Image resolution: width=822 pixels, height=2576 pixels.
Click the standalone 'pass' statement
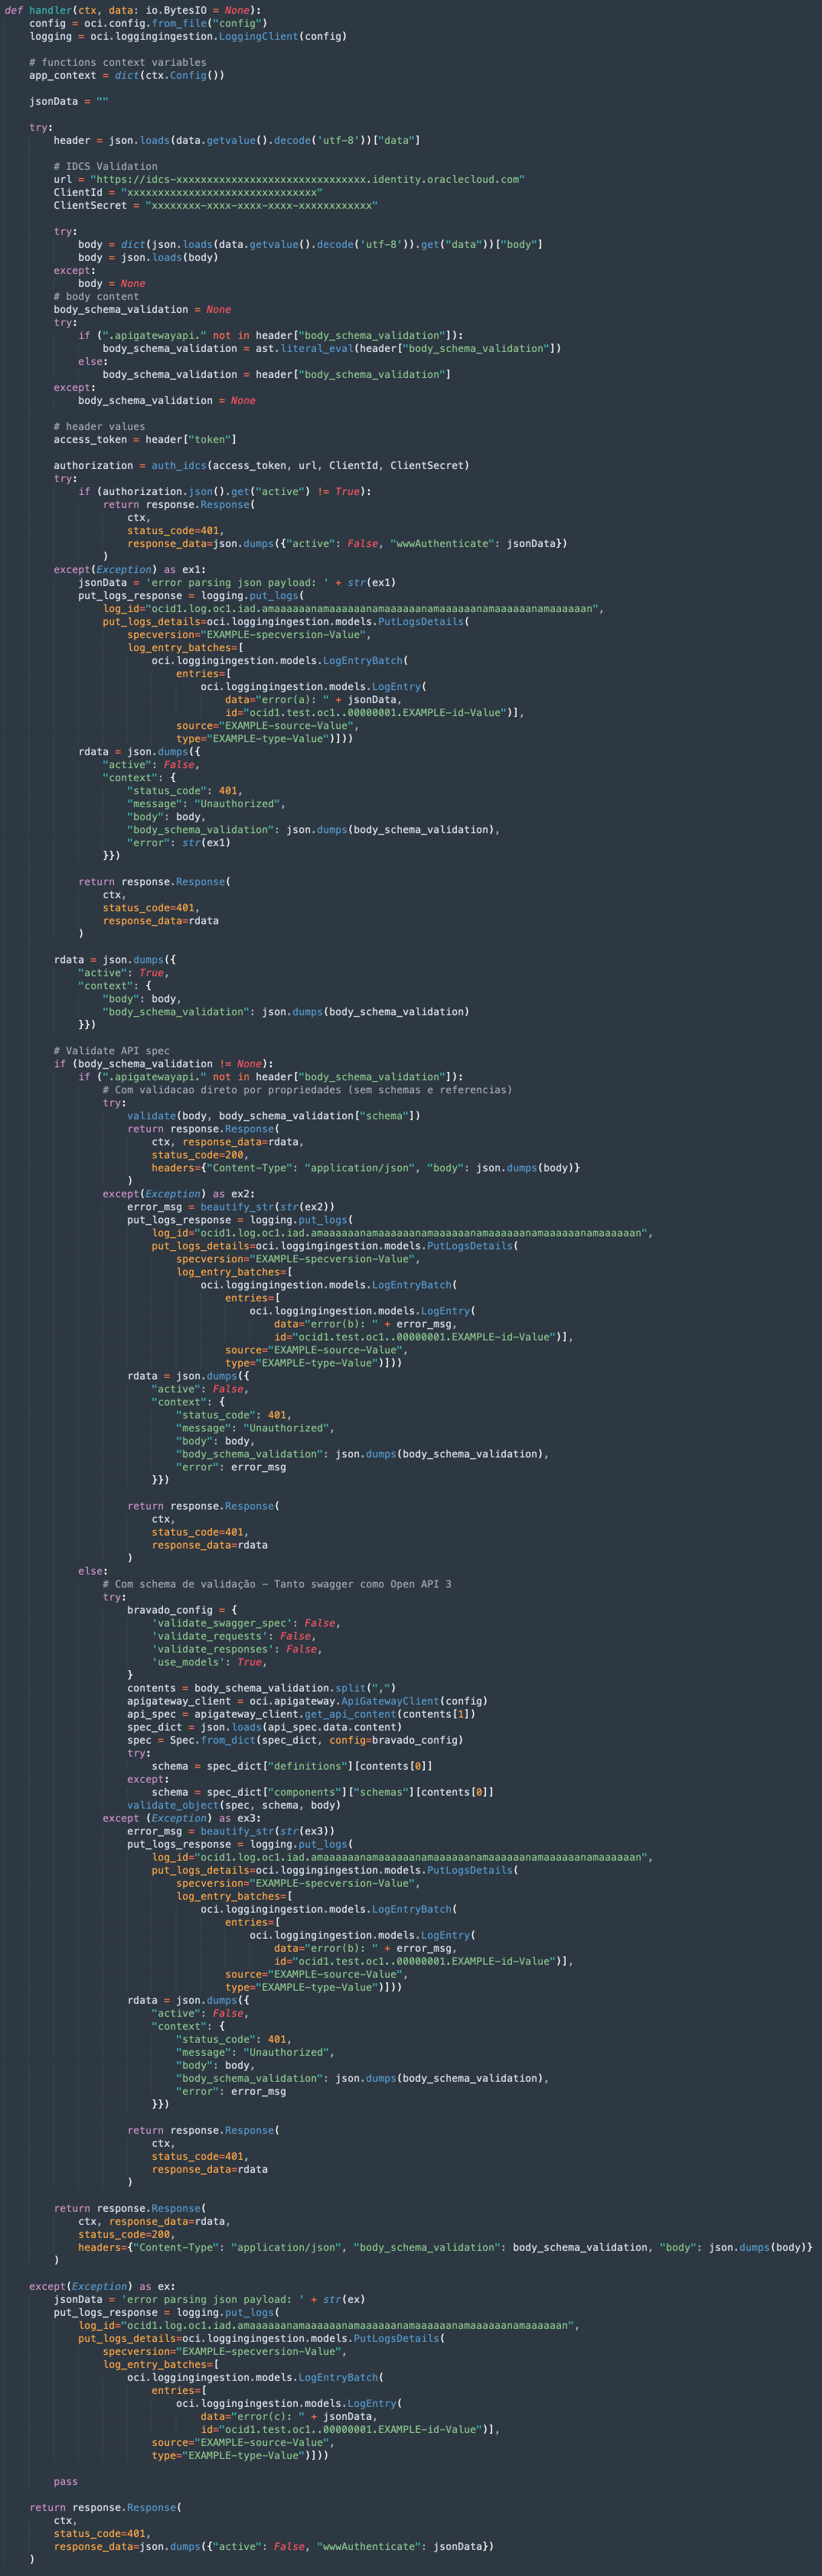point(65,2481)
